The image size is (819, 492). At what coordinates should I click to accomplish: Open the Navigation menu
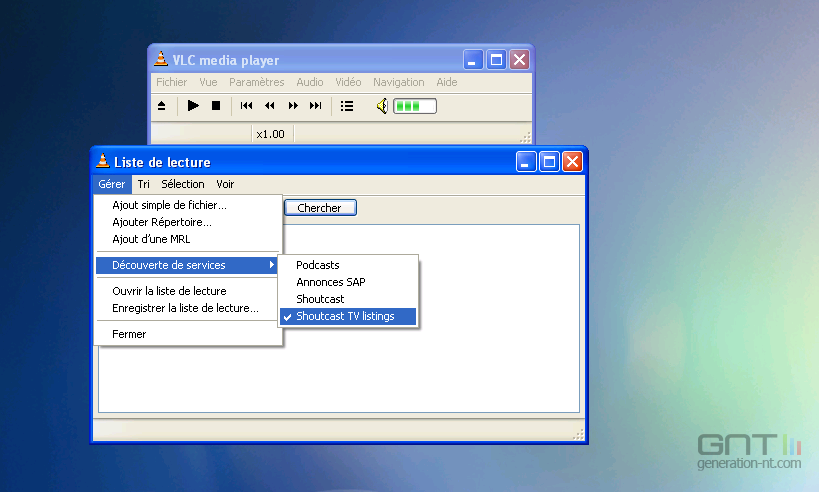pyautogui.click(x=399, y=82)
